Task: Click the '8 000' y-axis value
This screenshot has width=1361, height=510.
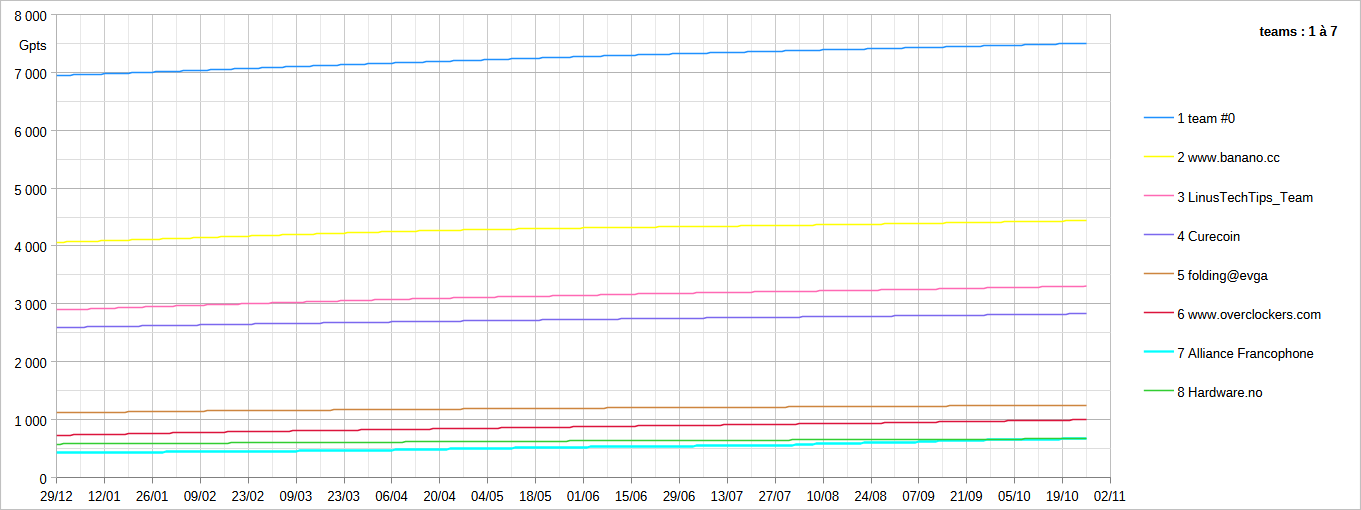Action: [x=30, y=17]
